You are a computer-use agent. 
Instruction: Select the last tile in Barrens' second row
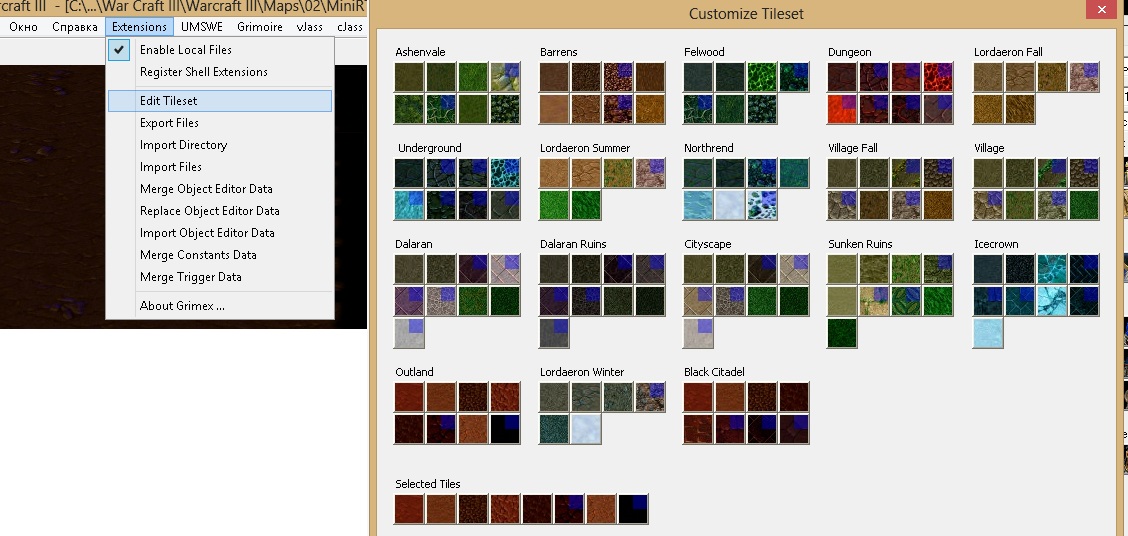click(x=650, y=109)
